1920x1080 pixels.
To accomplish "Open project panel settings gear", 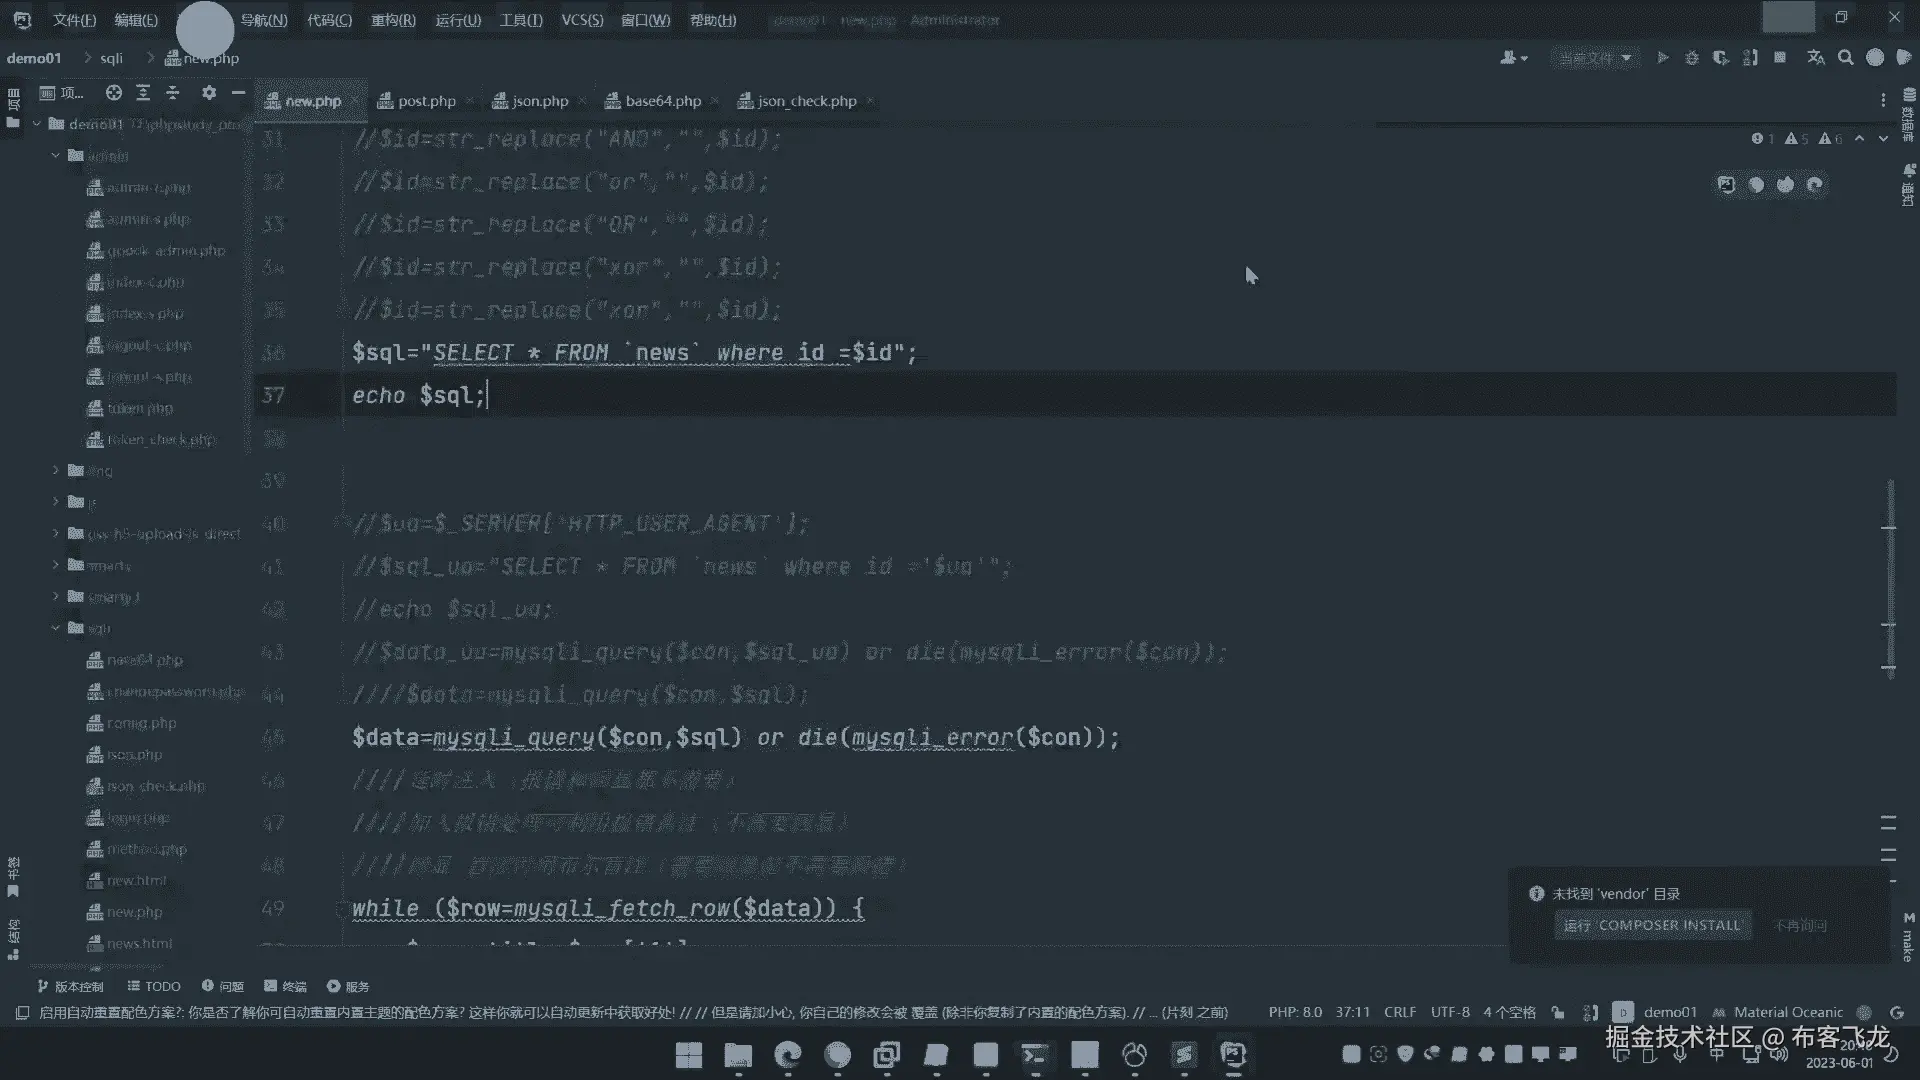I will 208,93.
